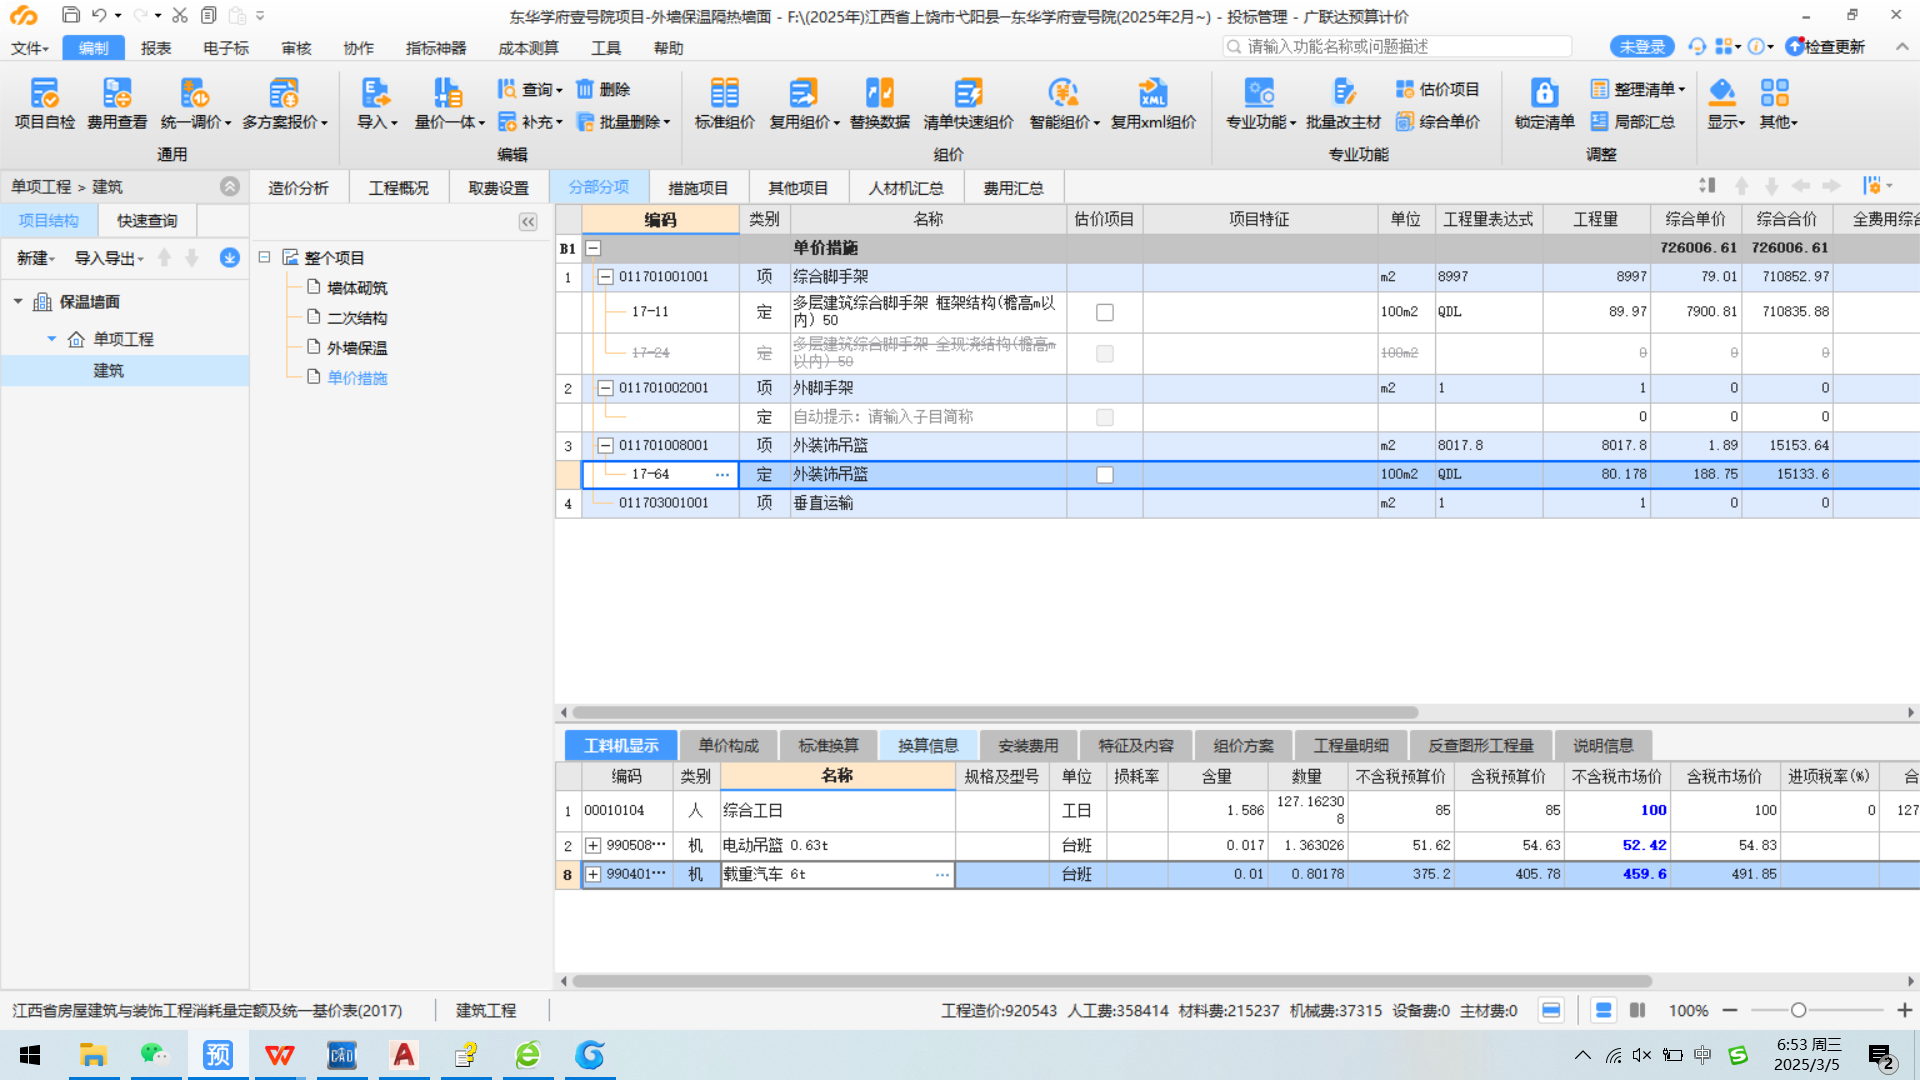Screen dimensions: 1920x1080
Task: Click the 估价项目 toolbar button
Action: click(1437, 89)
